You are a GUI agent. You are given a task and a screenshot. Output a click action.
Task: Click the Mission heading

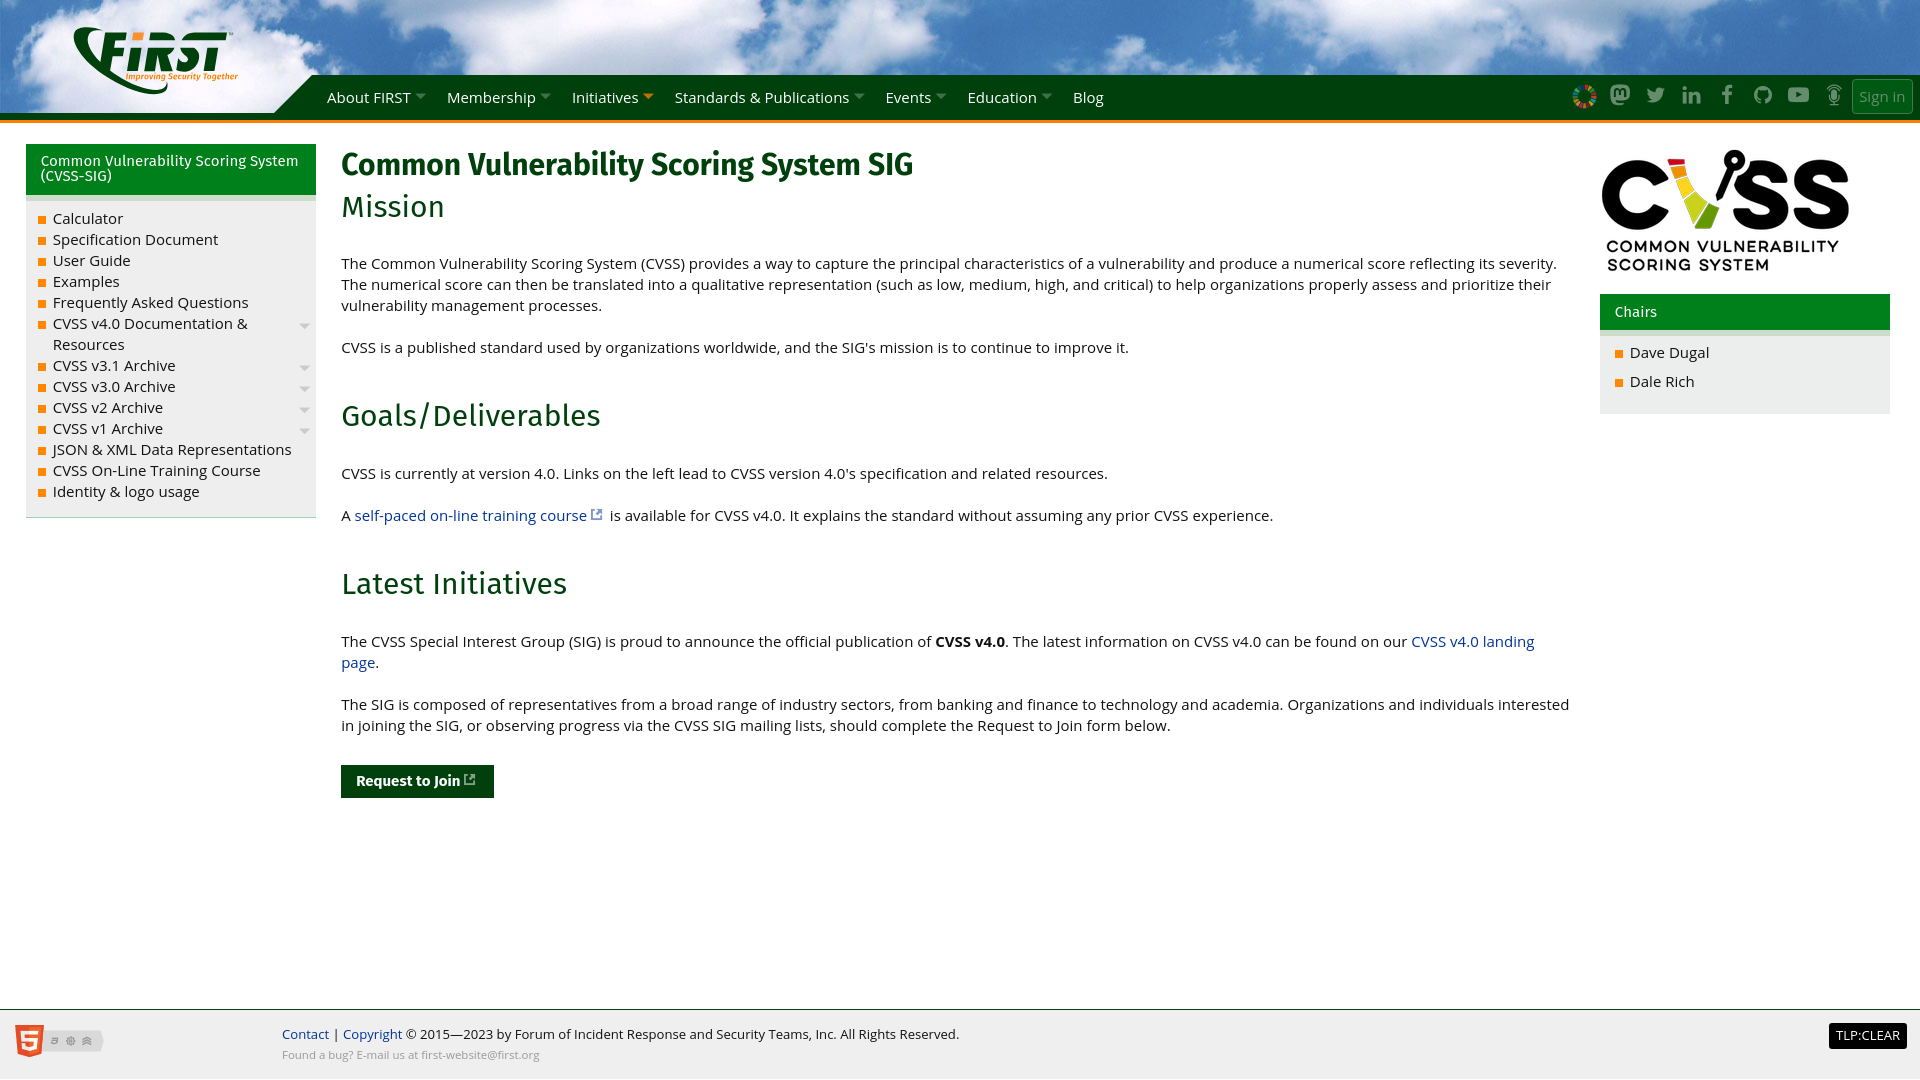click(393, 207)
